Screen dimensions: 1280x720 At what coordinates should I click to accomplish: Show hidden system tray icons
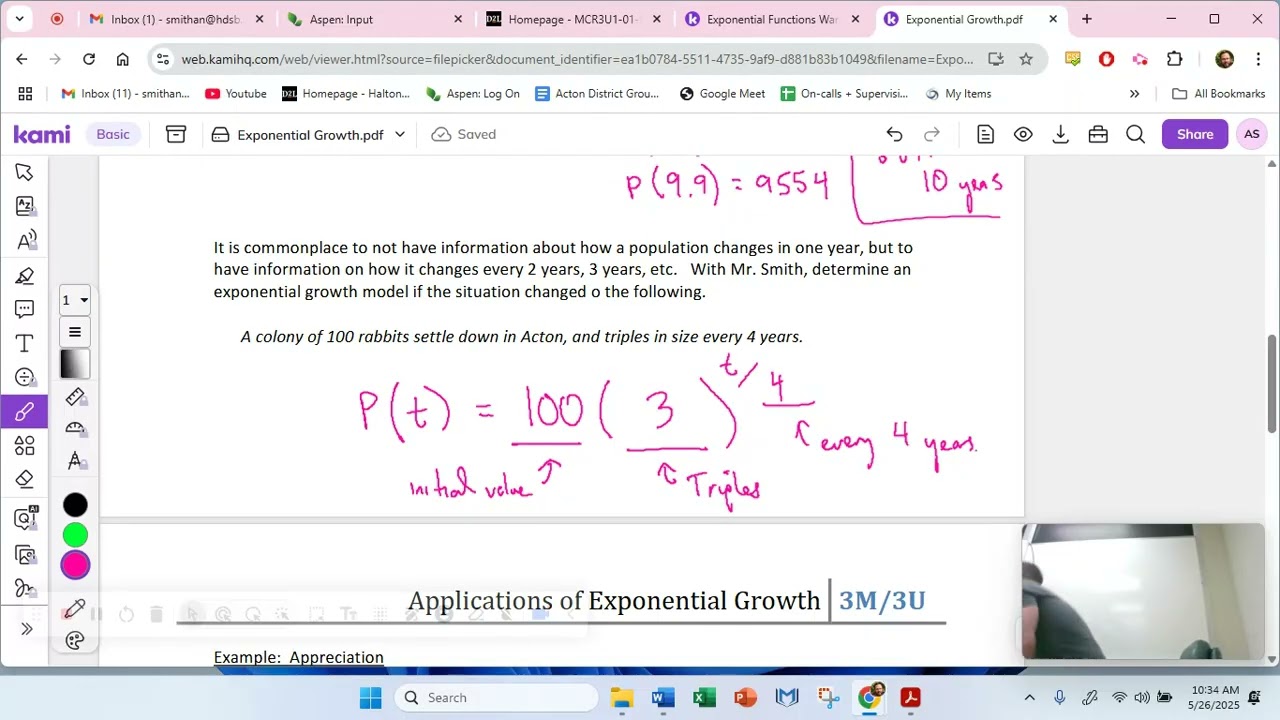pyautogui.click(x=1029, y=698)
